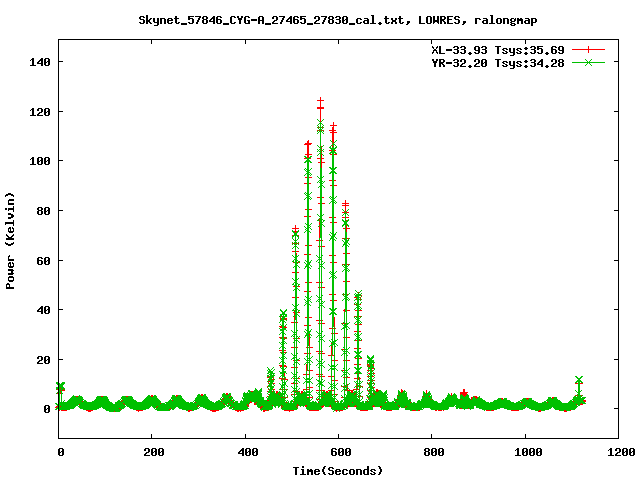Viewport: 640px width, 480px height.
Task: Click the 20 tick label on power axis
Action: point(43,360)
